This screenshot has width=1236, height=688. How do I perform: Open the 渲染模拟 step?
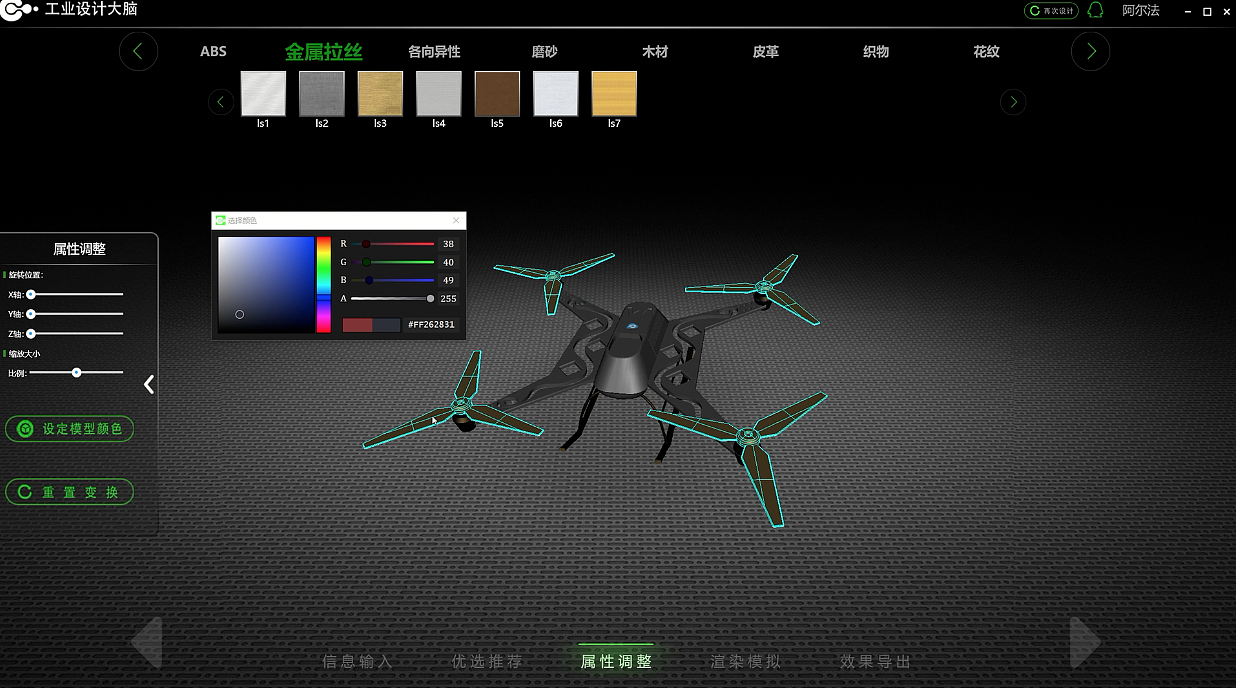pos(745,661)
